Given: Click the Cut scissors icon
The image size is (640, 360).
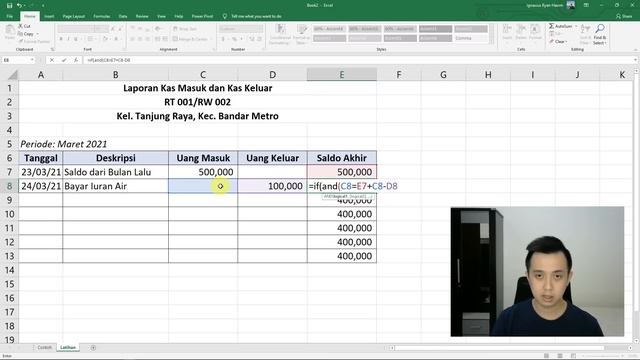Looking at the screenshot, I should click(x=20, y=26).
